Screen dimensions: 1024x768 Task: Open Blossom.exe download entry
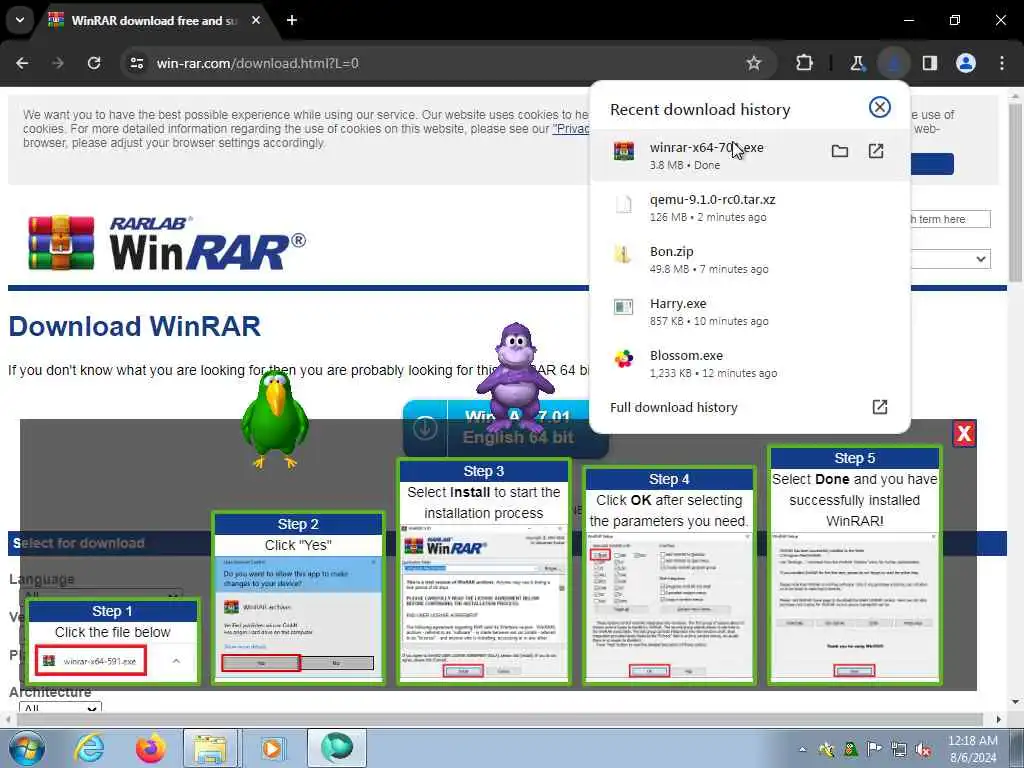coord(750,364)
